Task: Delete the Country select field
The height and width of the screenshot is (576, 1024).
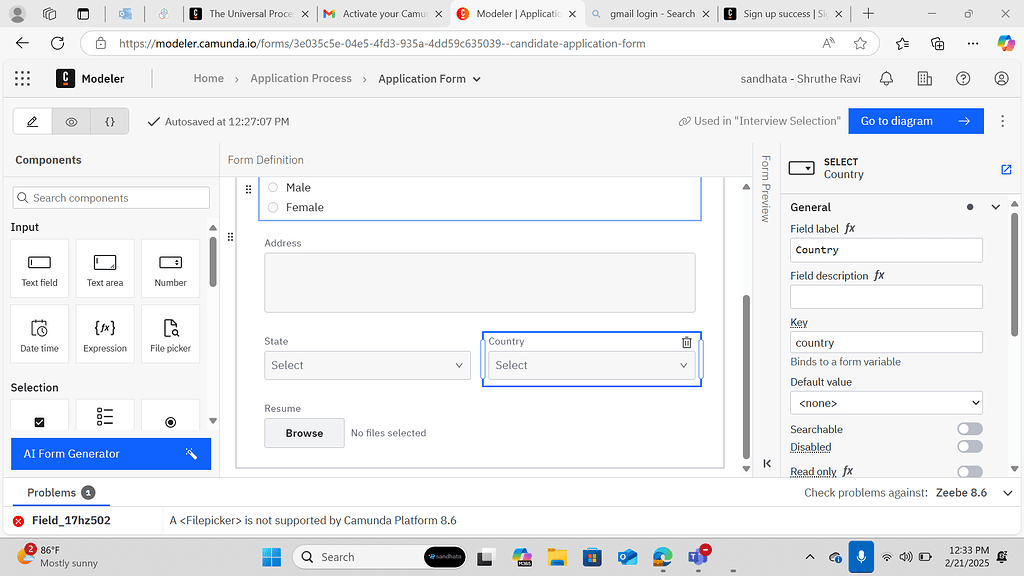Action: point(686,341)
